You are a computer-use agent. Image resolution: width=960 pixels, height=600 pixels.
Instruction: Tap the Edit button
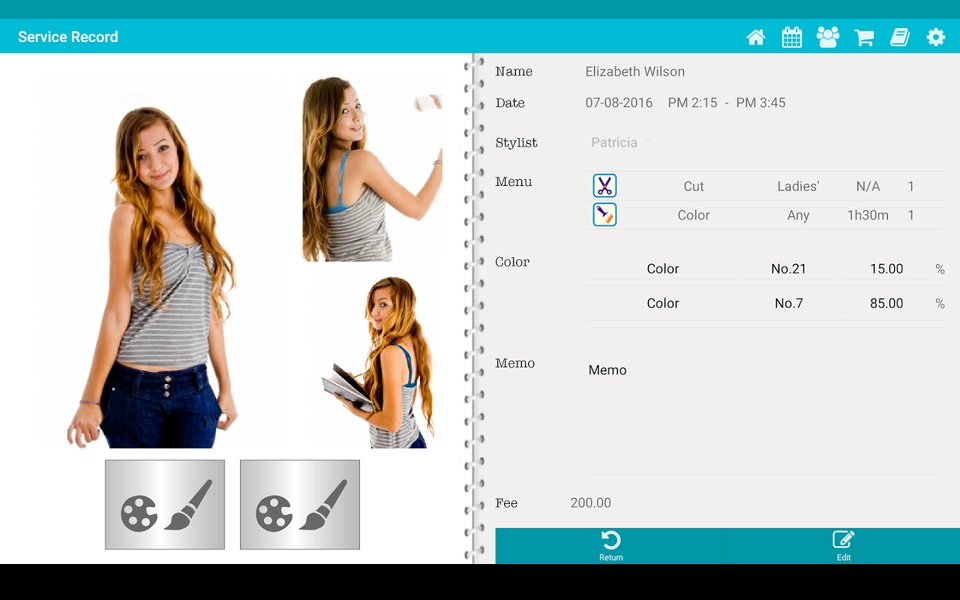[x=844, y=546]
